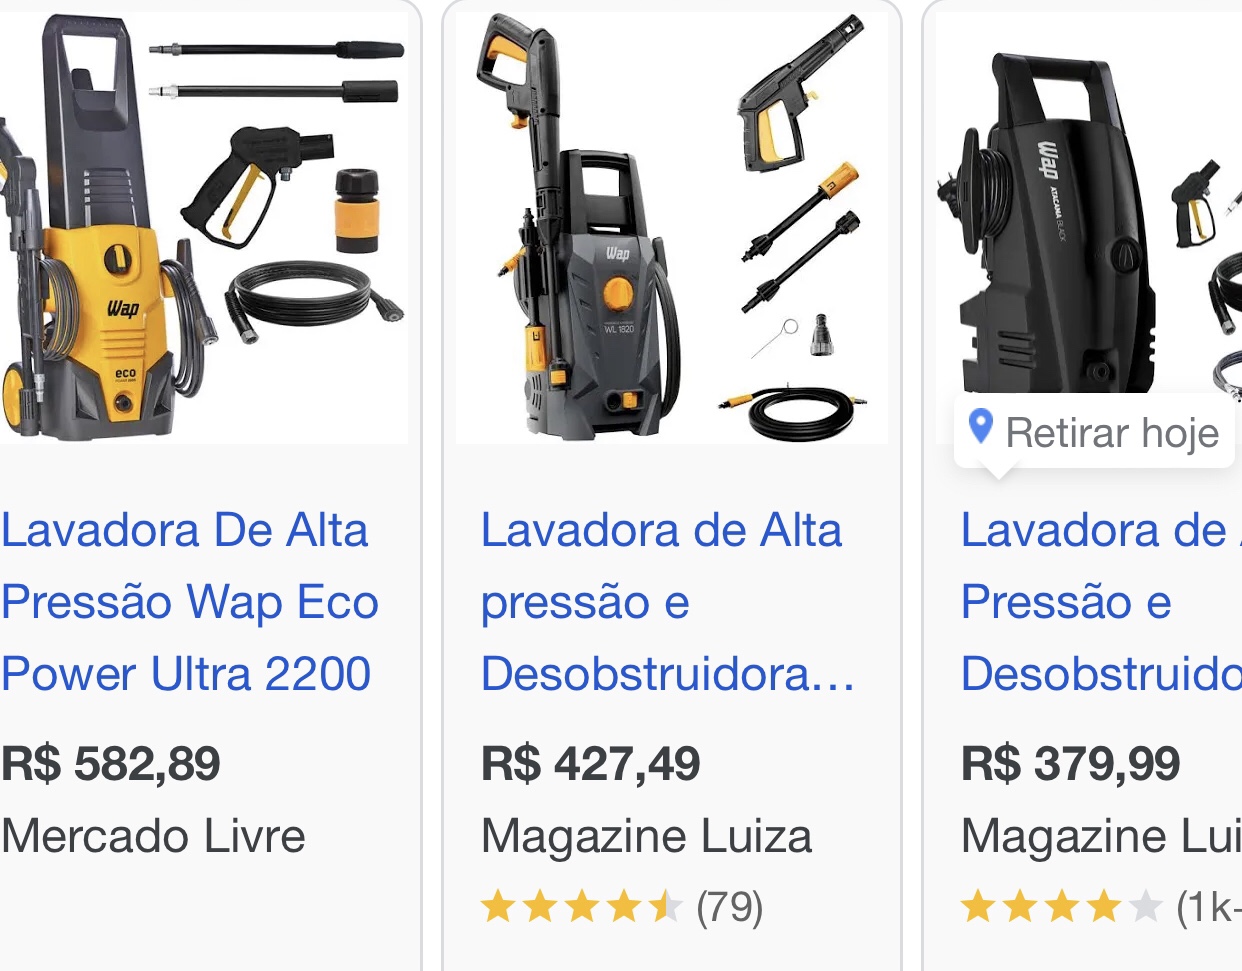Select the R$ 582,89 price
The width and height of the screenshot is (1242, 971).
pyautogui.click(x=110, y=764)
